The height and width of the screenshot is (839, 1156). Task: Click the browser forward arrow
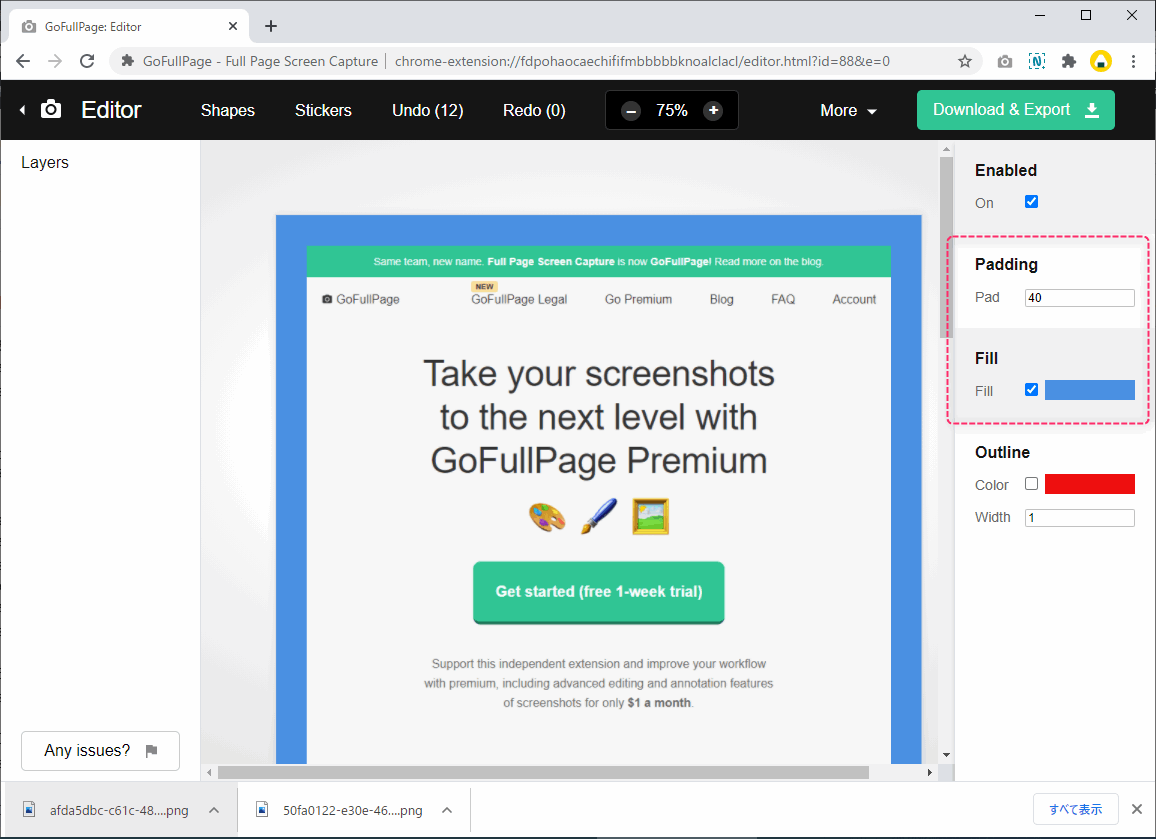pyautogui.click(x=55, y=61)
